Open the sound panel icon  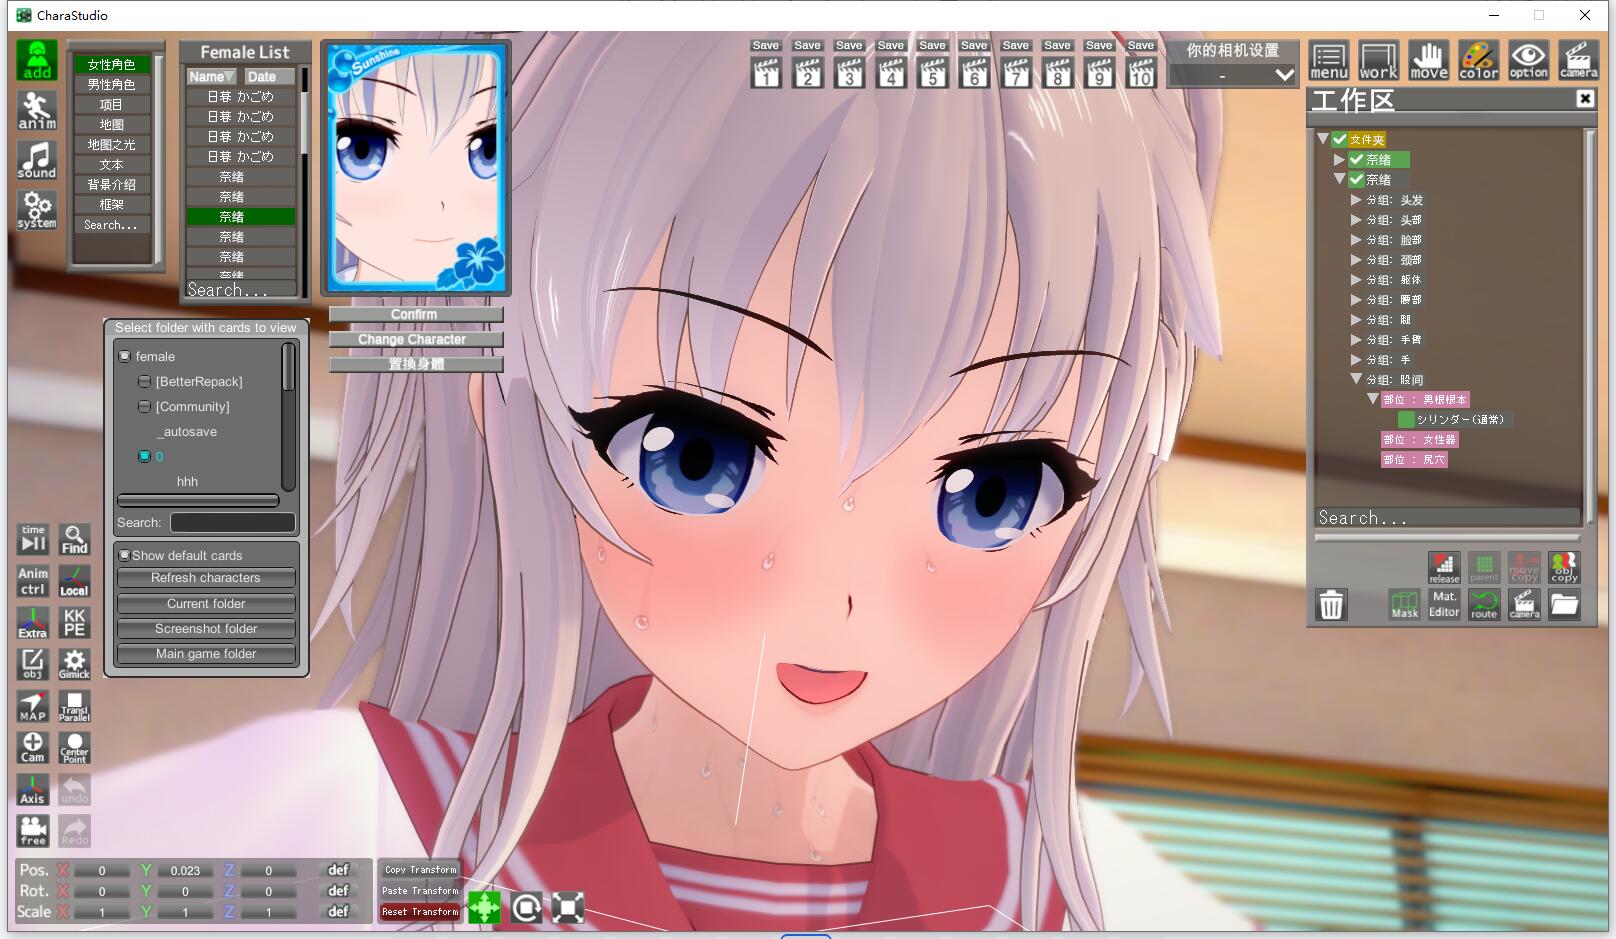[37, 160]
